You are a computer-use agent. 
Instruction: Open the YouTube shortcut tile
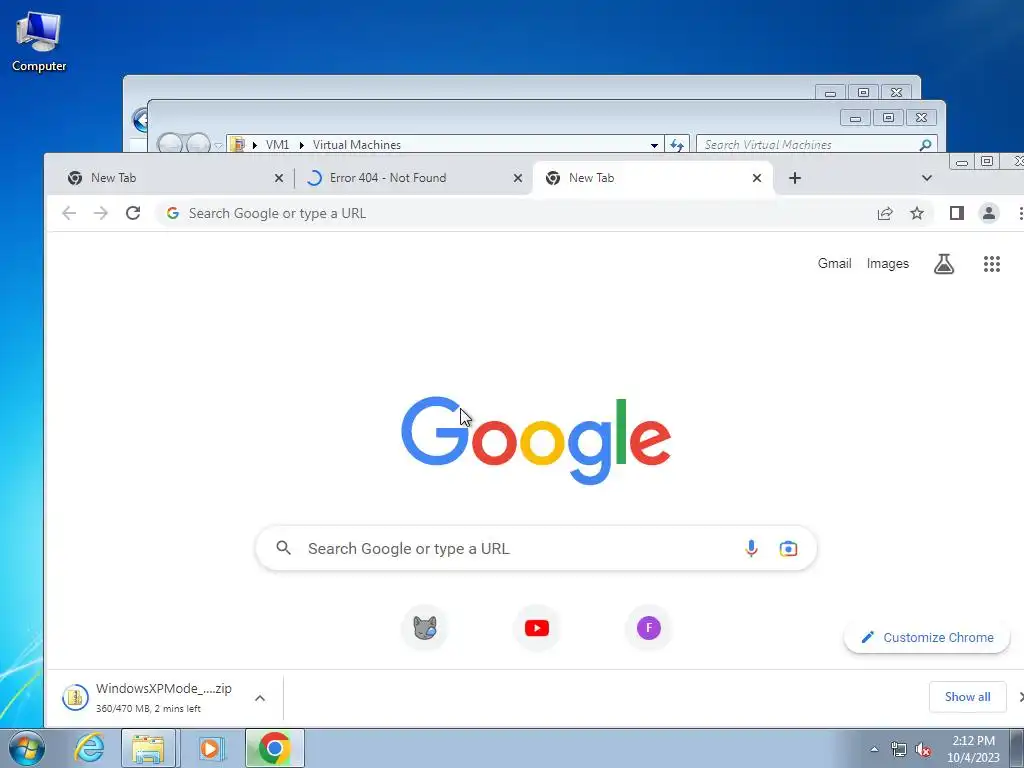tap(537, 628)
